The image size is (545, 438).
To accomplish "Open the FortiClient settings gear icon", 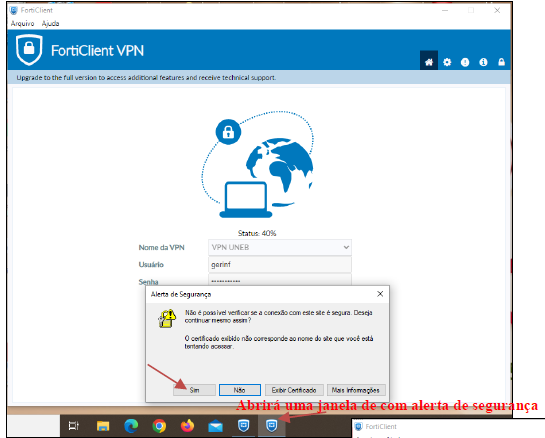I will coord(447,62).
